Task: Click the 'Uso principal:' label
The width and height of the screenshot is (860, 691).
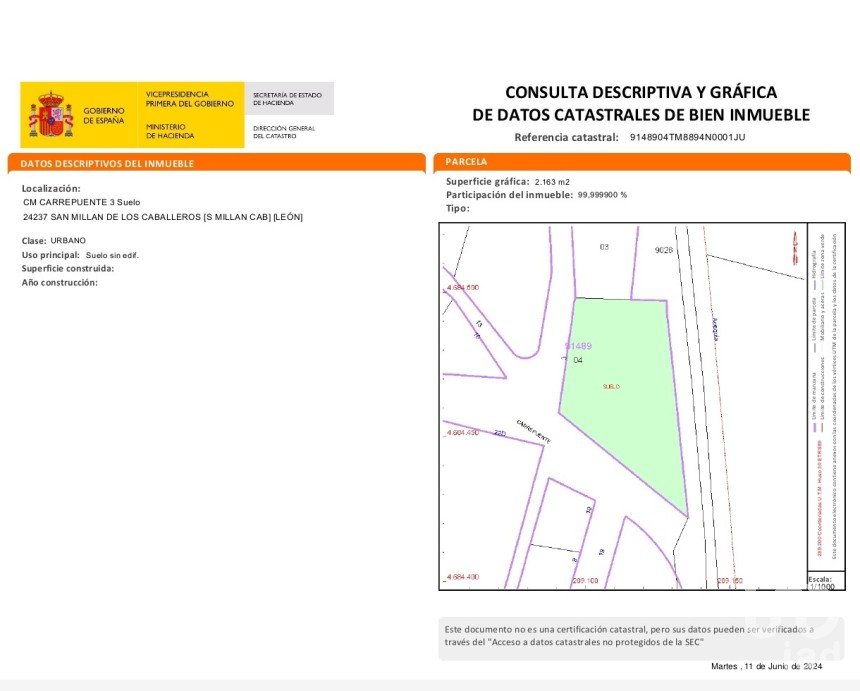Action: (x=50, y=255)
